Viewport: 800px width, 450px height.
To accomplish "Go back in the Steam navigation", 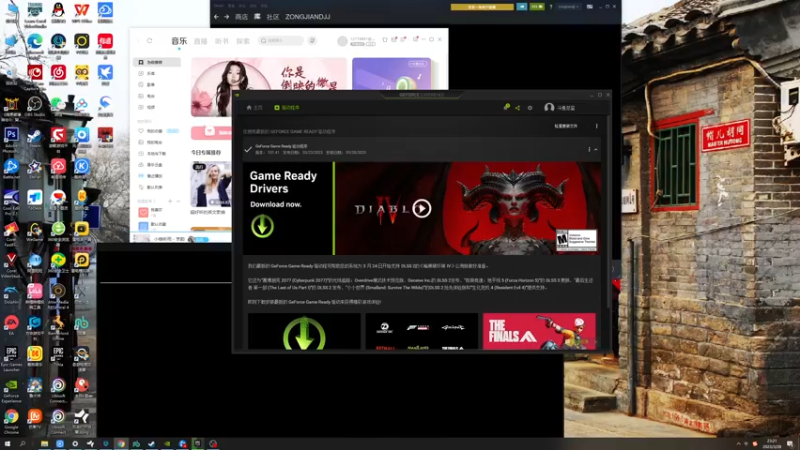I will coord(216,17).
